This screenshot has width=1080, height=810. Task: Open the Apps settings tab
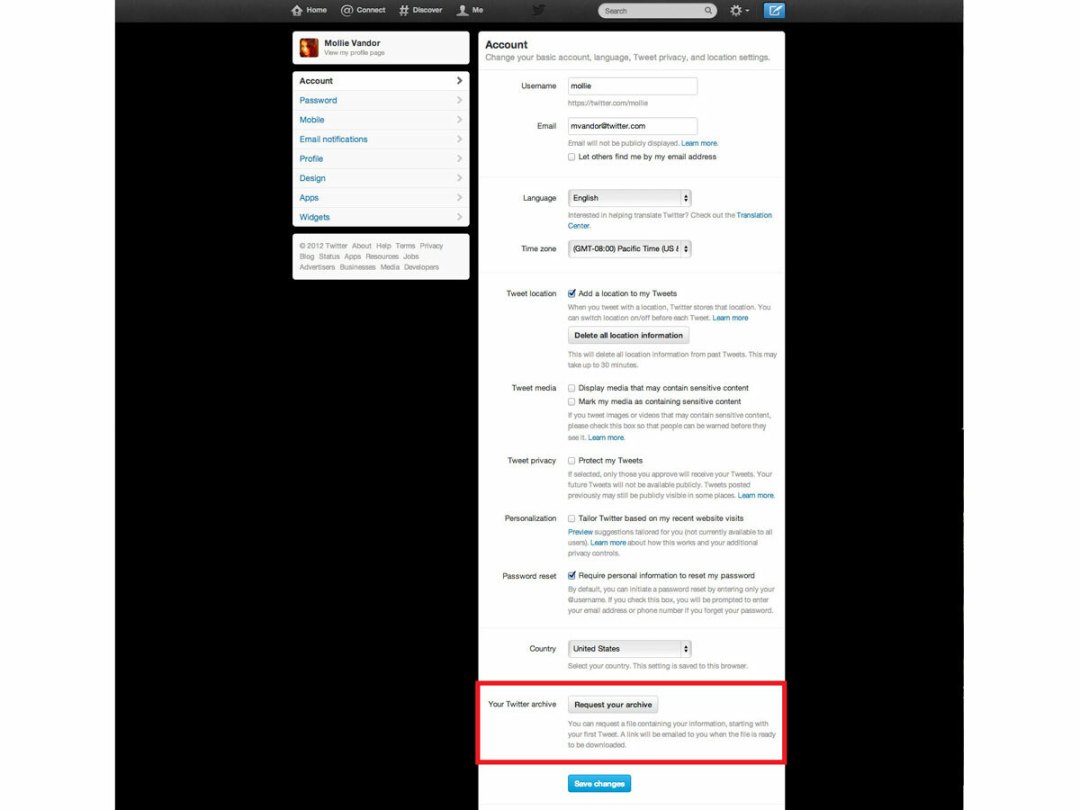(381, 198)
